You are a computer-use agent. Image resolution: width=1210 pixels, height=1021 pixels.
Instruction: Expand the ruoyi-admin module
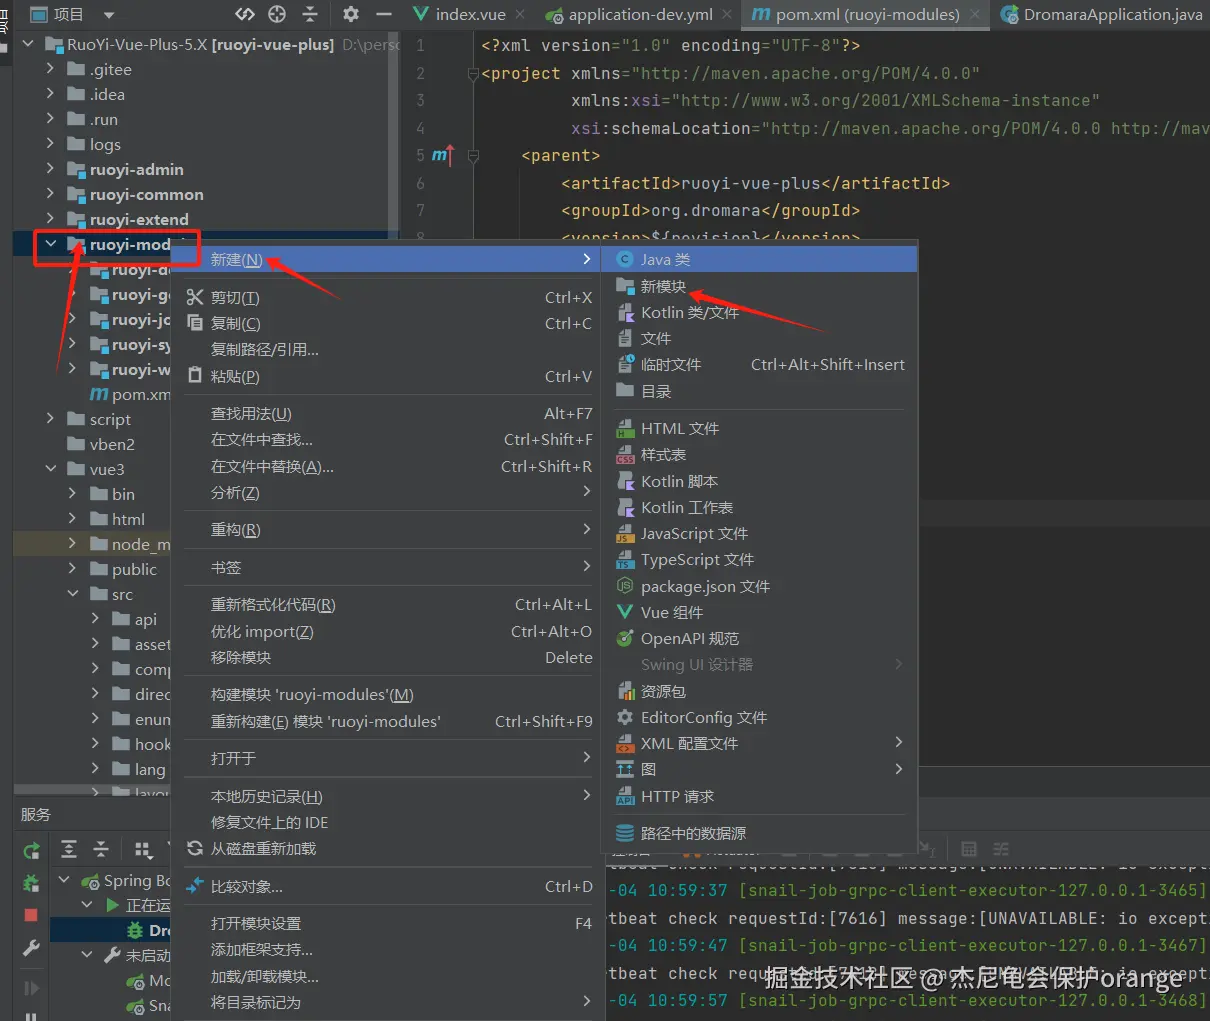click(x=50, y=169)
